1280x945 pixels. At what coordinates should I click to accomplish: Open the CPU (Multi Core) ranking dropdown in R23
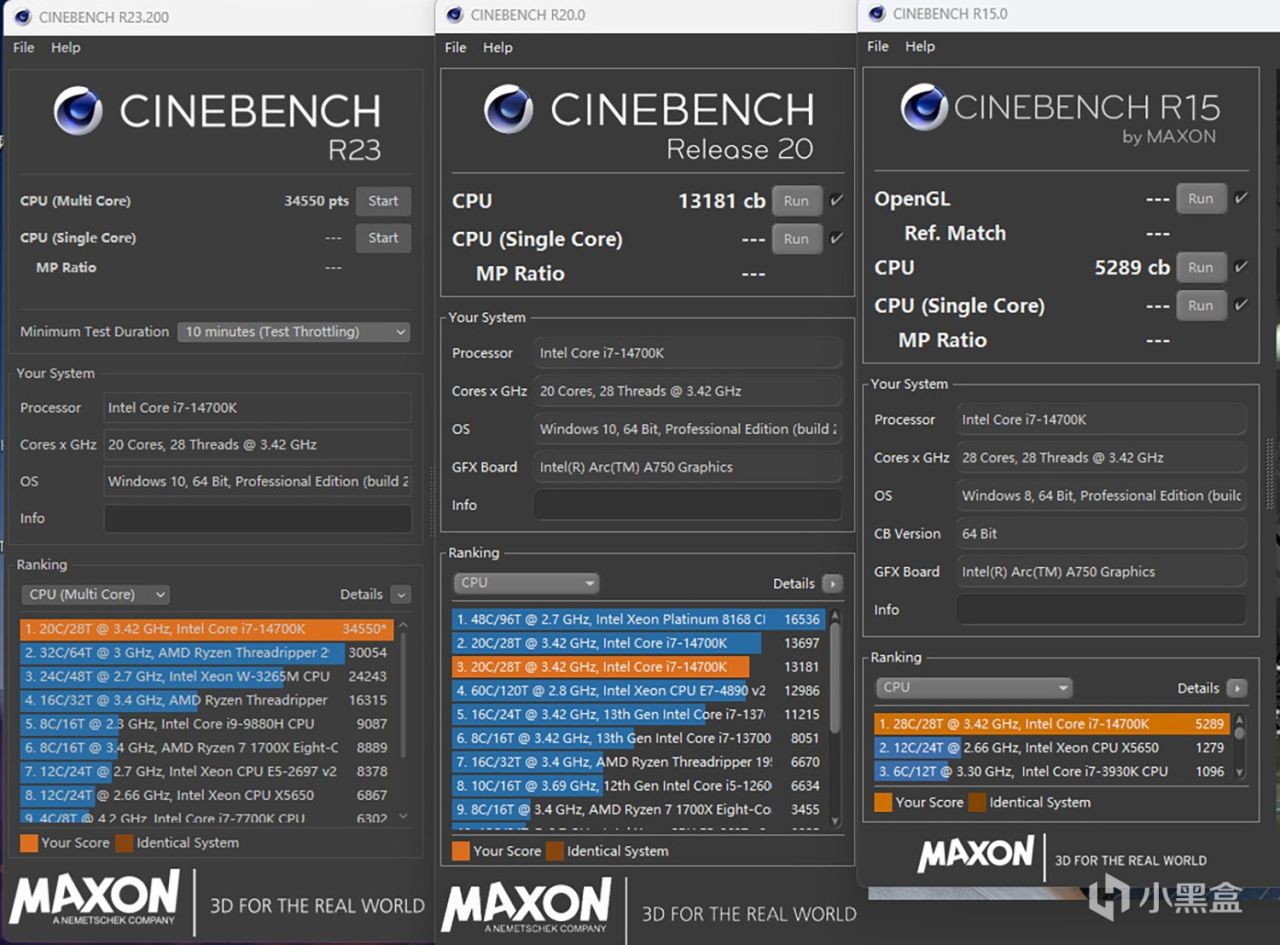point(94,594)
